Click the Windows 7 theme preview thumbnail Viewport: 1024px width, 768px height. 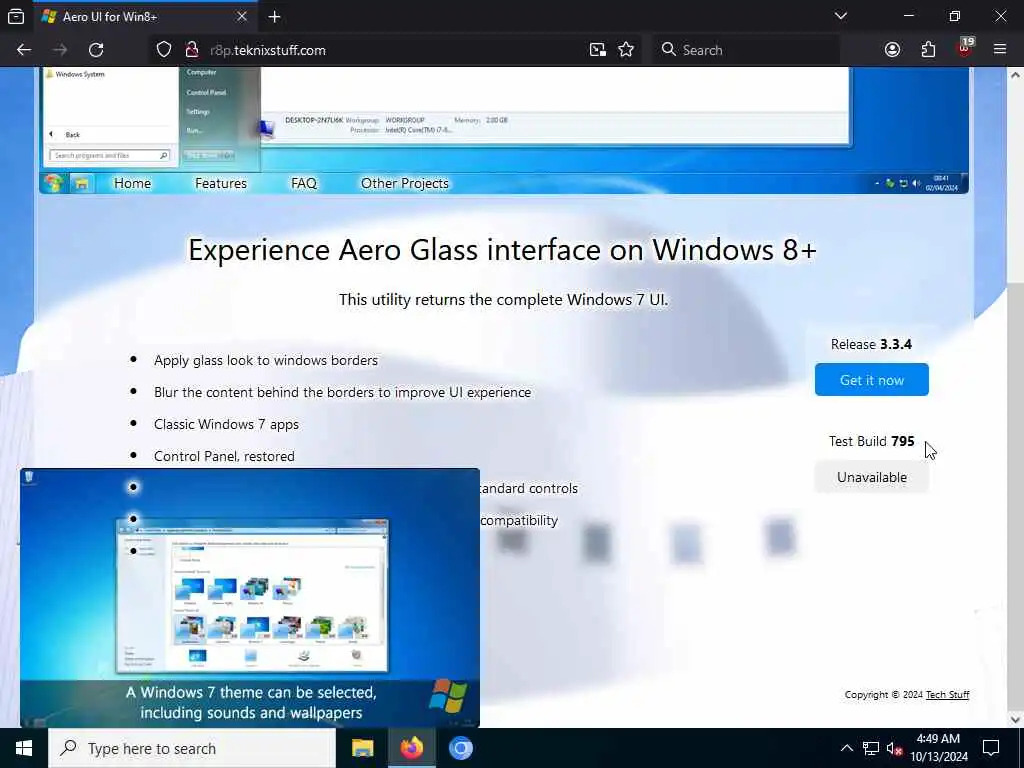pos(250,598)
